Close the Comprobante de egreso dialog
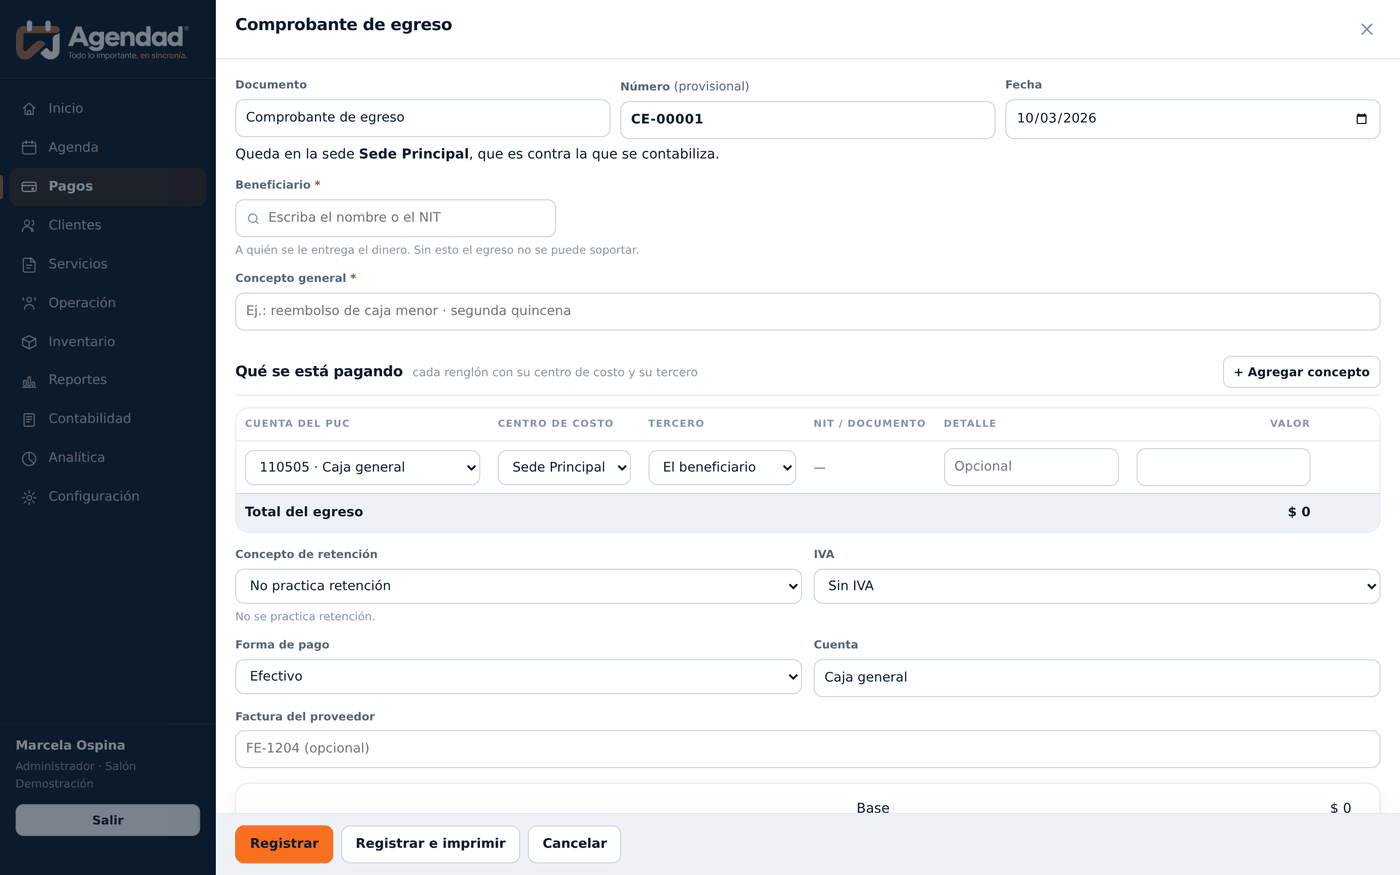Image resolution: width=1400 pixels, height=875 pixels. tap(1367, 30)
